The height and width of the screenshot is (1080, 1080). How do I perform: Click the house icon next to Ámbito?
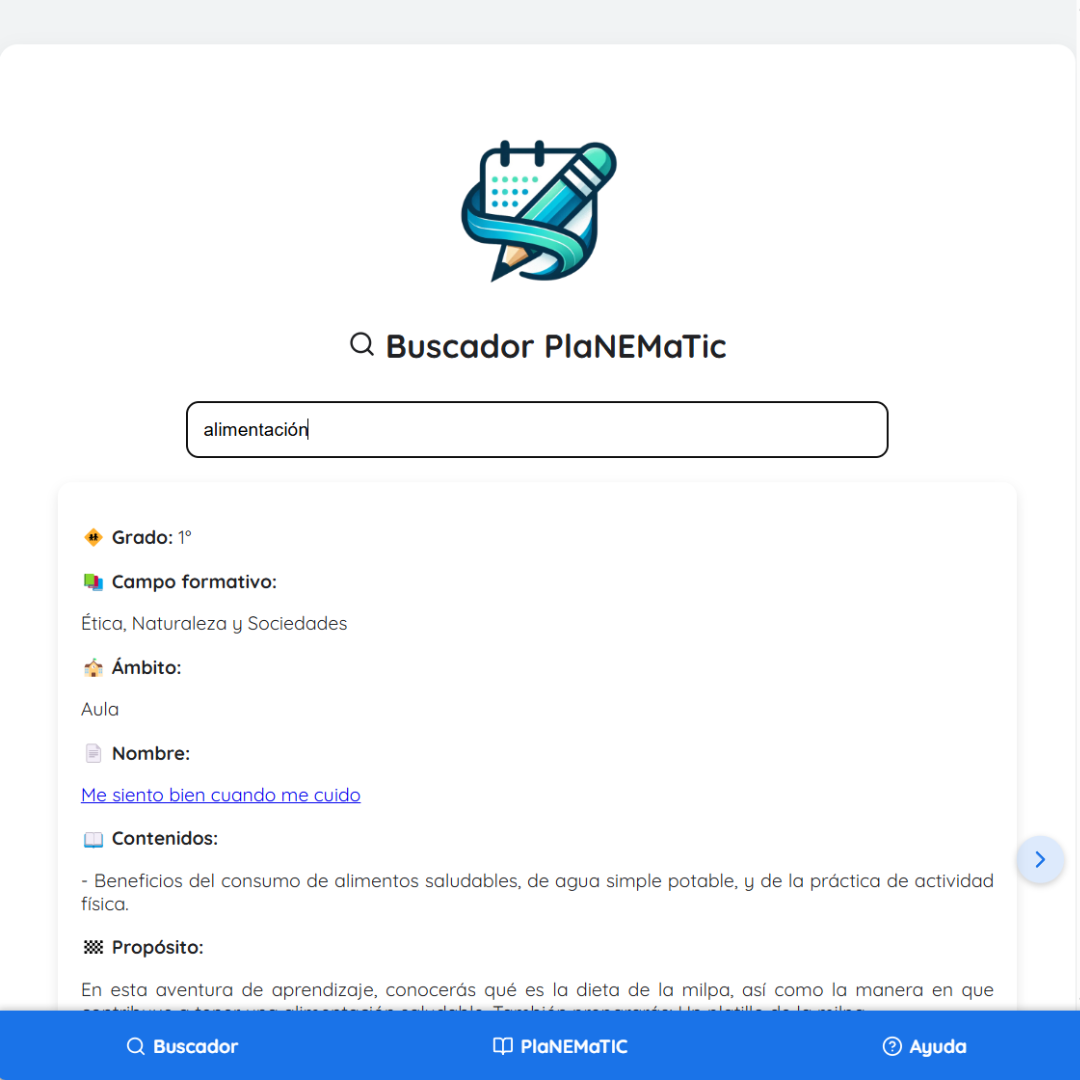tap(93, 667)
